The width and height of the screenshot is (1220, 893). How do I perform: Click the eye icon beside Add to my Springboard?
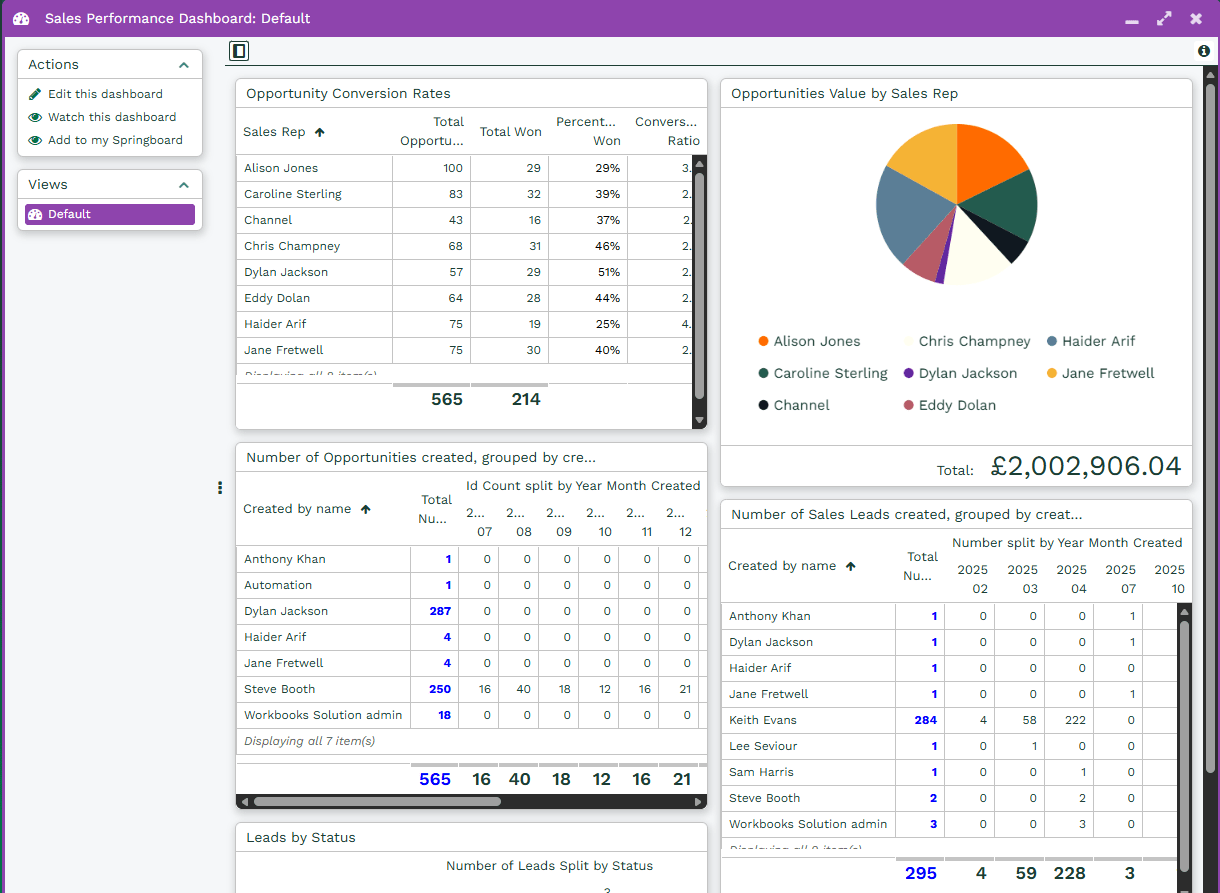pyautogui.click(x=35, y=140)
